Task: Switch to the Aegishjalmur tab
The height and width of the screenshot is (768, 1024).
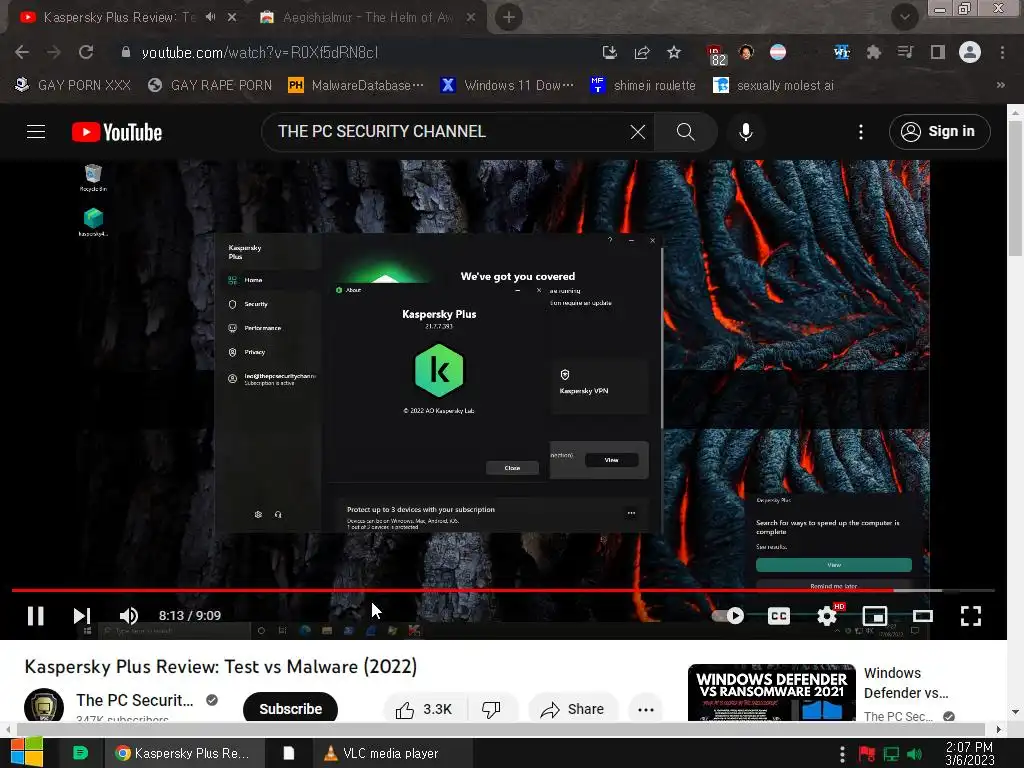Action: point(366,17)
